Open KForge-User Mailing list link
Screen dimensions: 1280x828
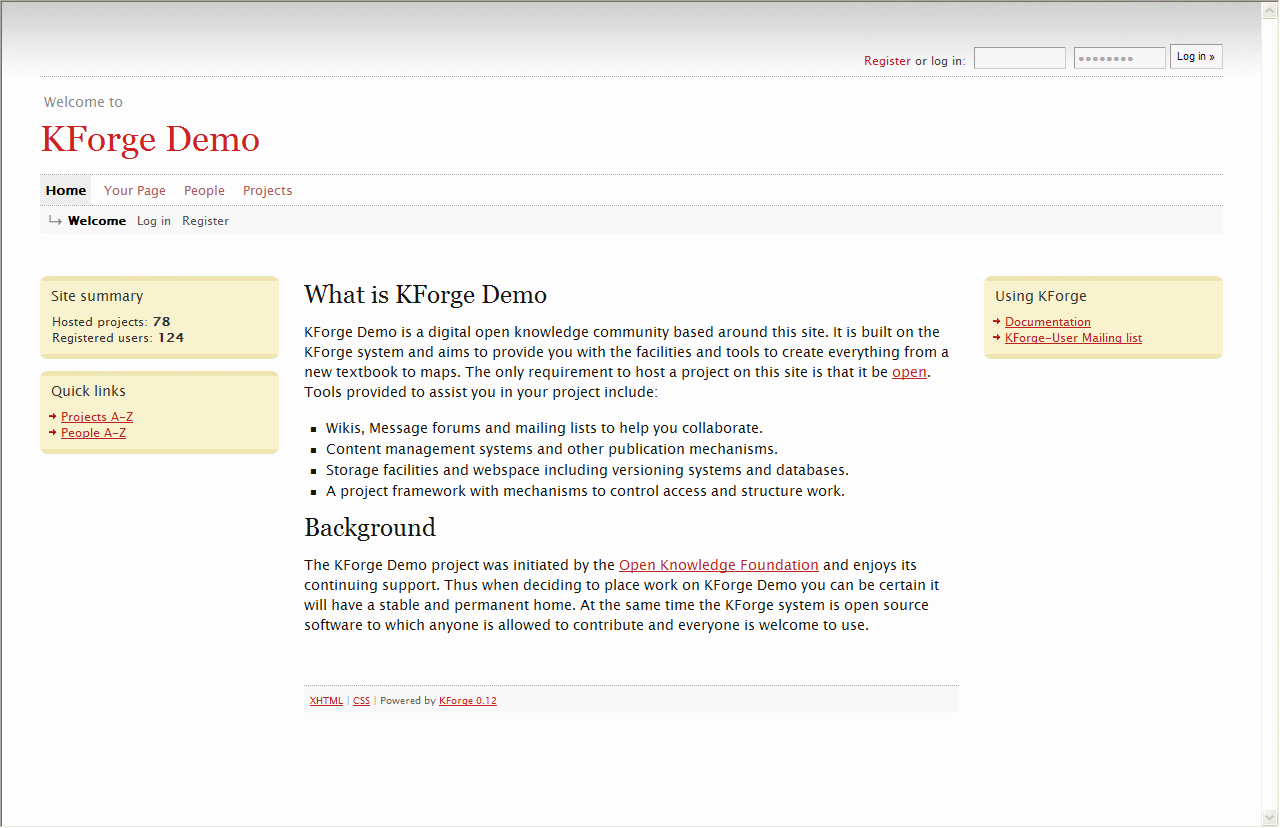(1073, 338)
